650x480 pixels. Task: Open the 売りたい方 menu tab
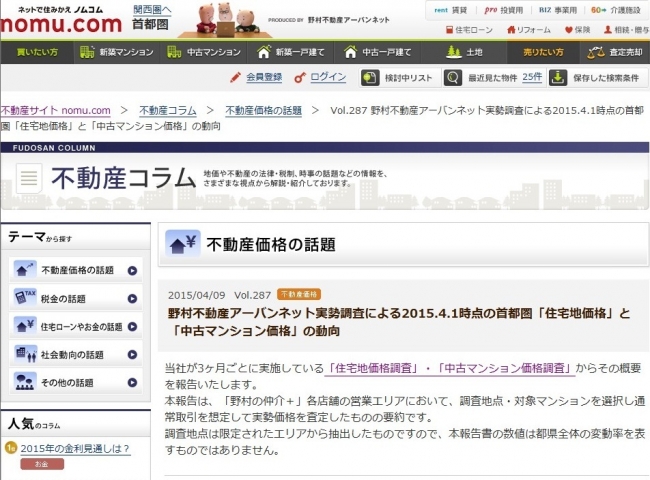click(x=543, y=52)
